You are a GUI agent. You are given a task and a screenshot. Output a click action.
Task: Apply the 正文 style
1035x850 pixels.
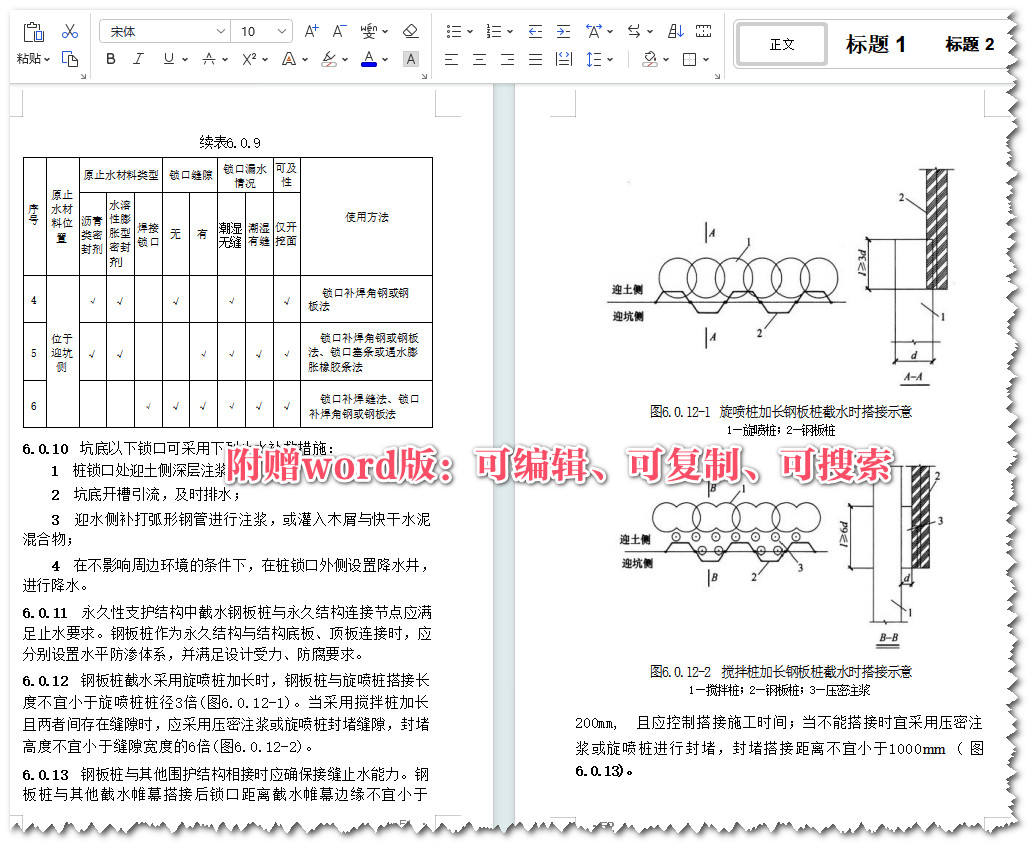780,44
